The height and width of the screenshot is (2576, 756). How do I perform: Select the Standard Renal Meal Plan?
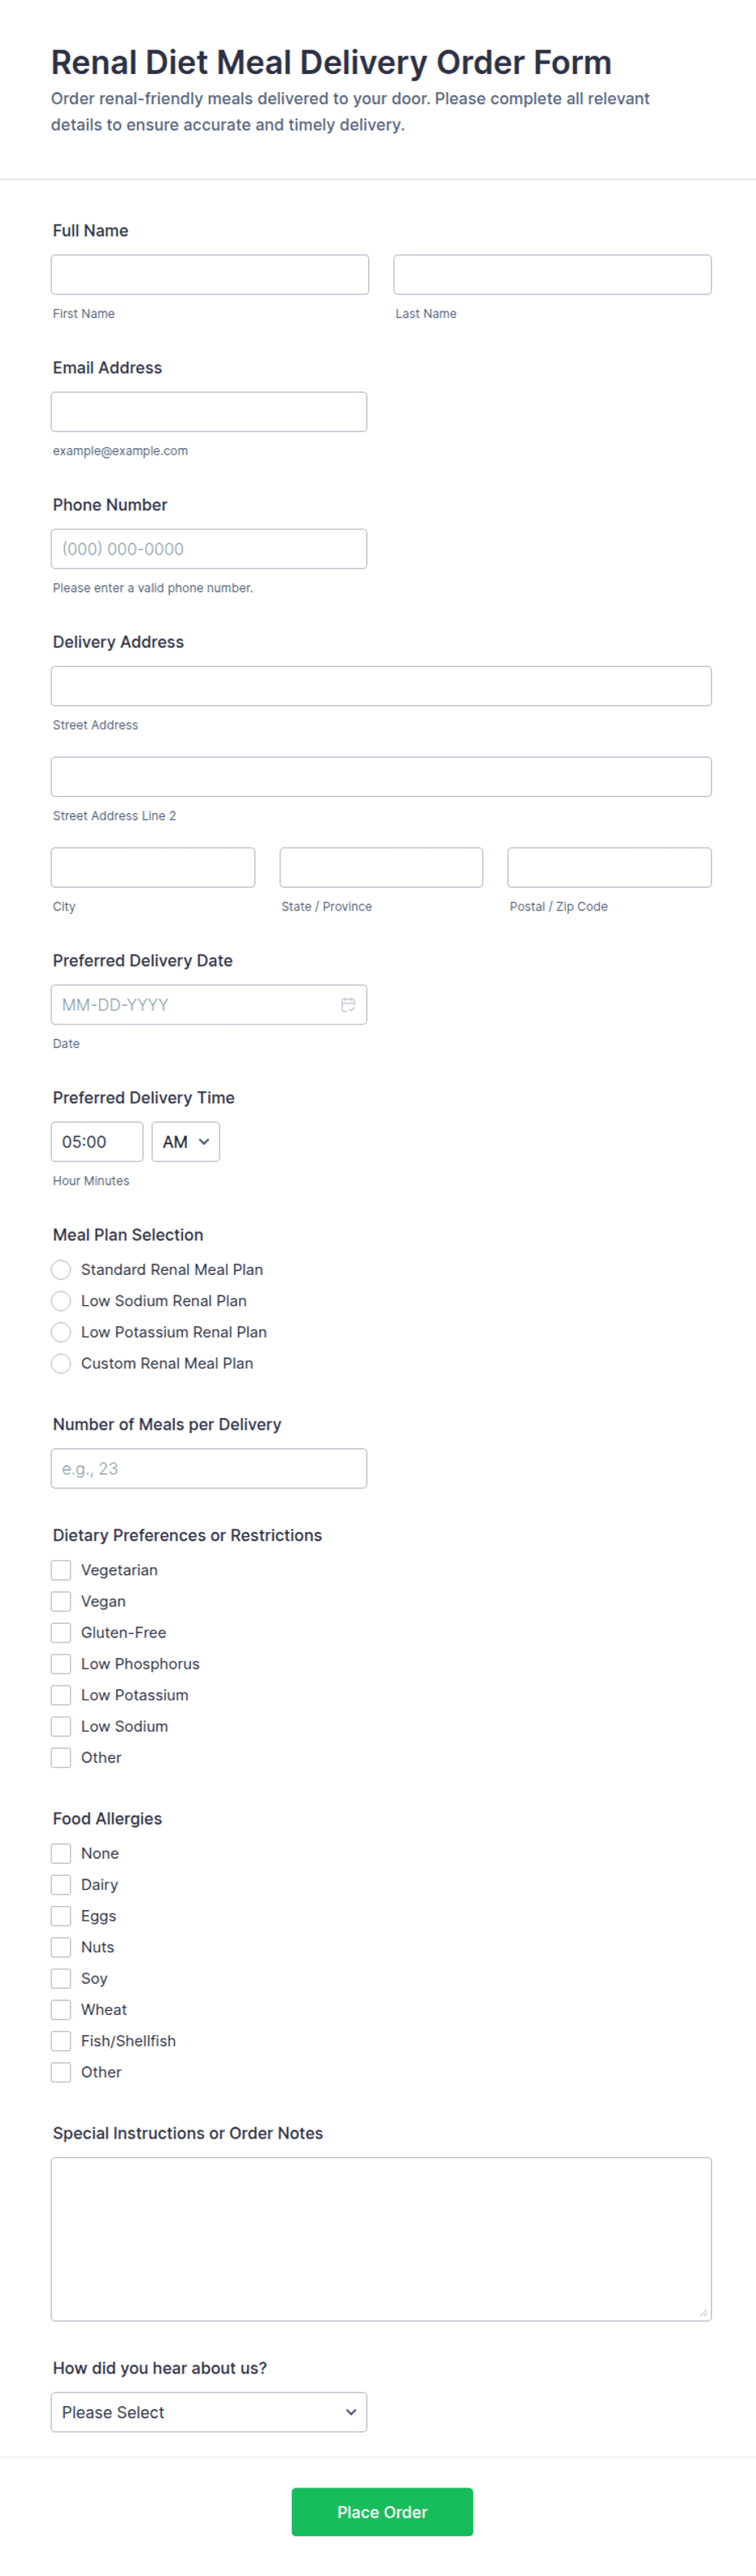[x=60, y=1269]
